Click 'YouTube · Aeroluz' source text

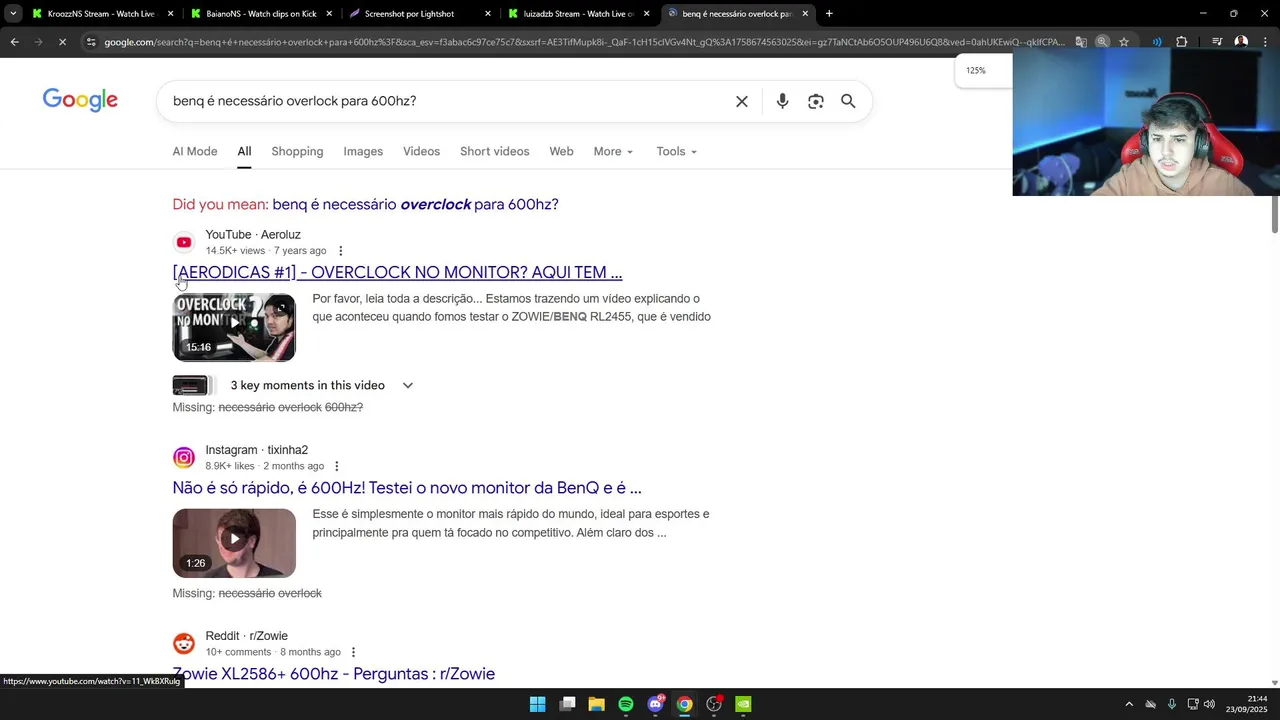253,235
